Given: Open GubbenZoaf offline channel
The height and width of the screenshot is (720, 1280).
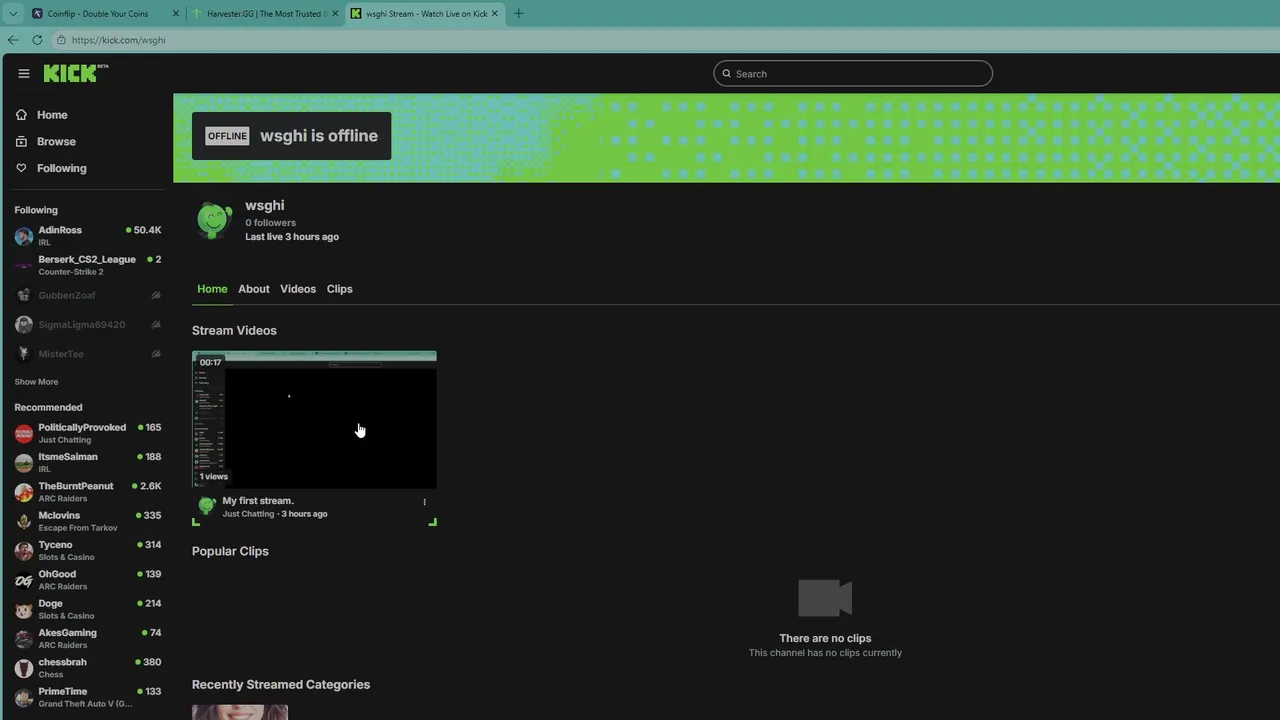Looking at the screenshot, I should pyautogui.click(x=87, y=295).
